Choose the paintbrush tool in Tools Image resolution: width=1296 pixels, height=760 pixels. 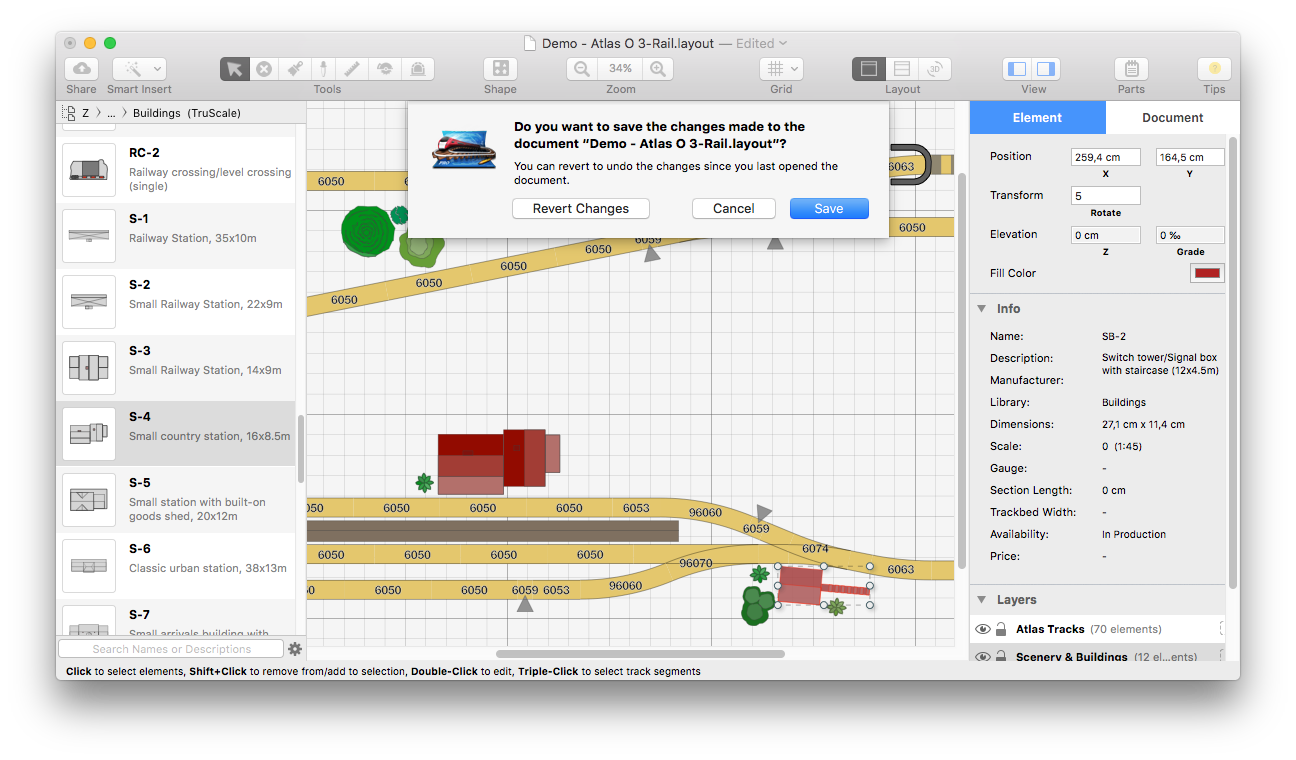pos(295,69)
